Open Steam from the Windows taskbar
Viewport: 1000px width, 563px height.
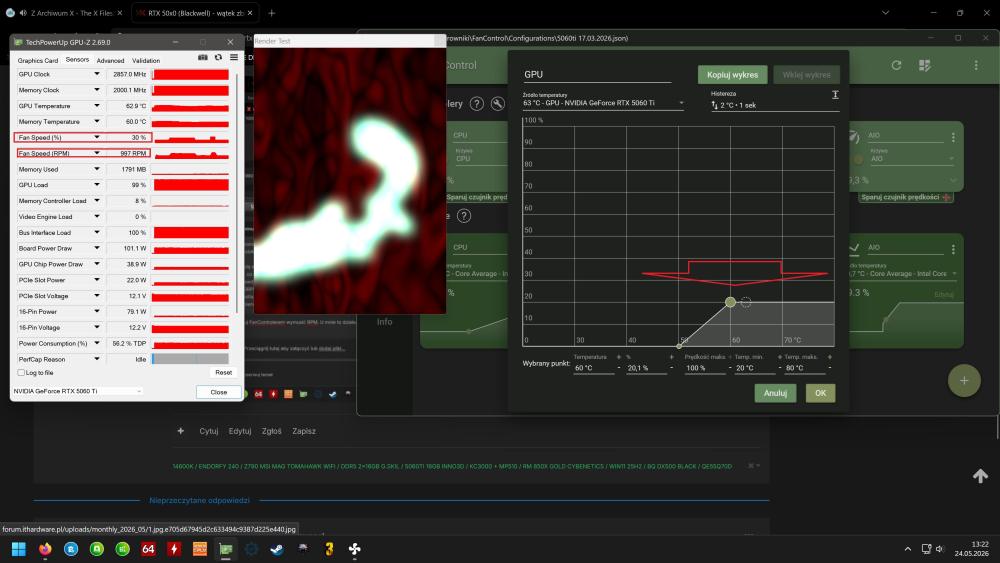tap(277, 548)
